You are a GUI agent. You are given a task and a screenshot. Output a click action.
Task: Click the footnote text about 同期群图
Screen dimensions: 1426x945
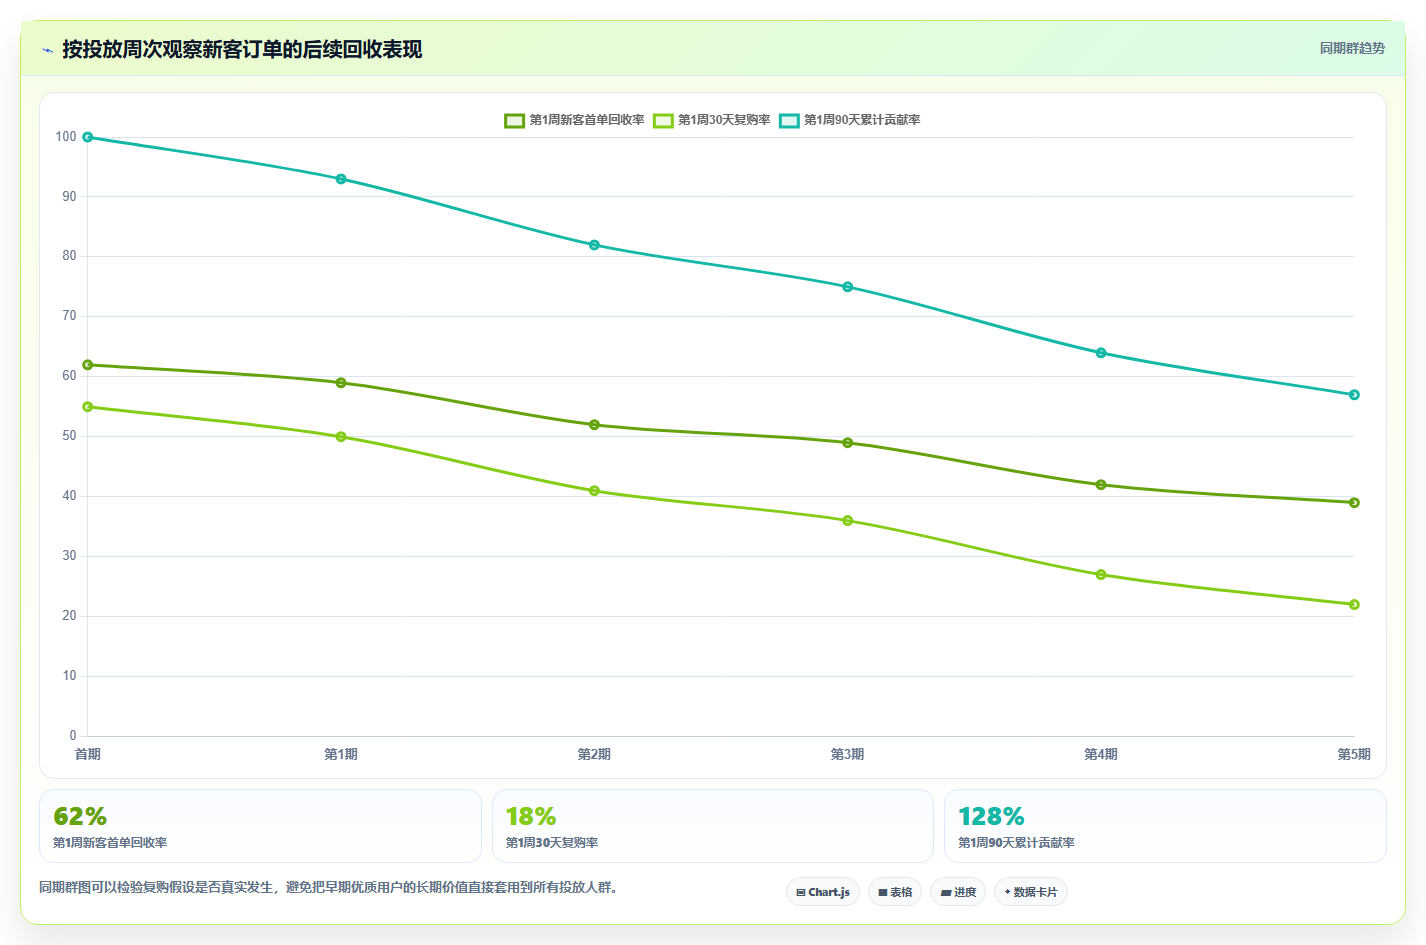click(x=328, y=888)
